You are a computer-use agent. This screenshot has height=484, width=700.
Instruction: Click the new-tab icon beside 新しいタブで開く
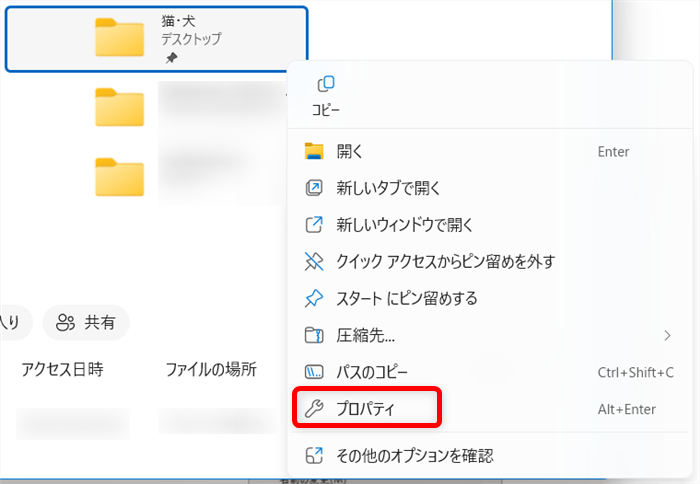[x=314, y=188]
